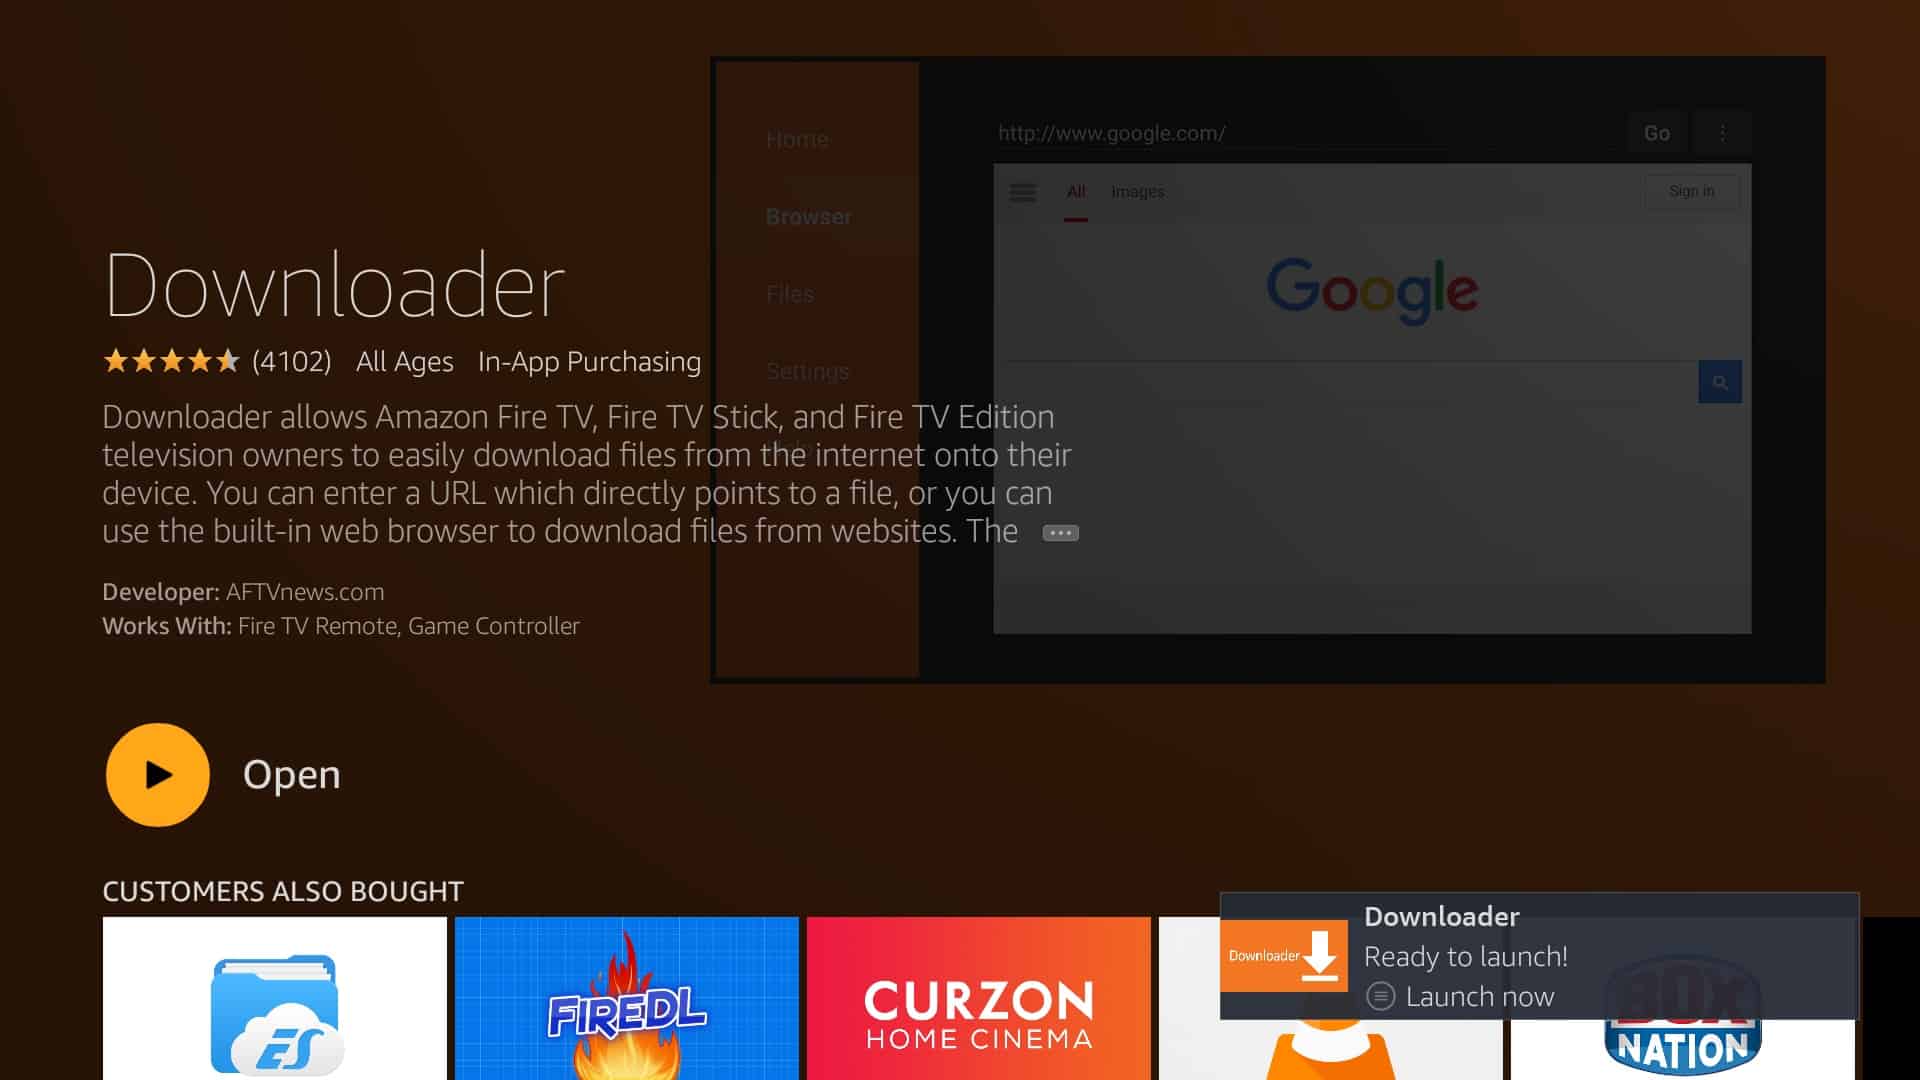The height and width of the screenshot is (1080, 1920).
Task: Click the Downloader app icon in notification
Action: tap(1284, 956)
